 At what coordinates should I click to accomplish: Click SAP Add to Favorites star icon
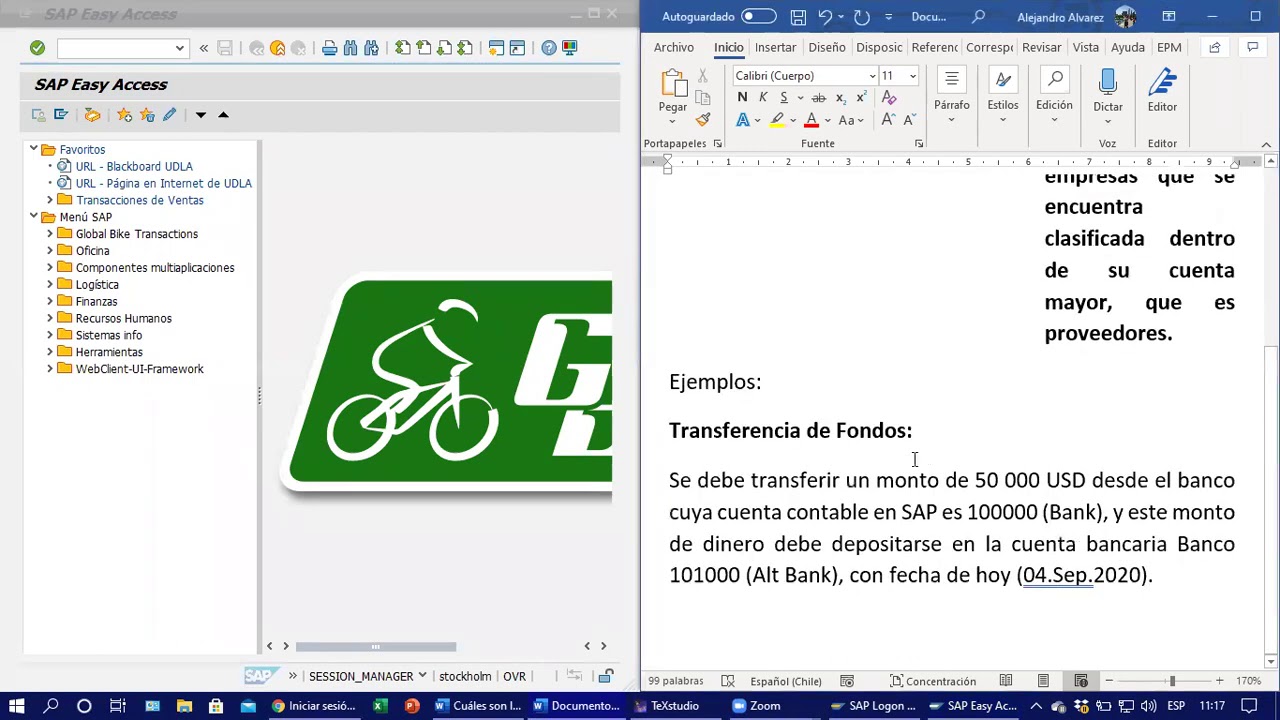pos(124,115)
